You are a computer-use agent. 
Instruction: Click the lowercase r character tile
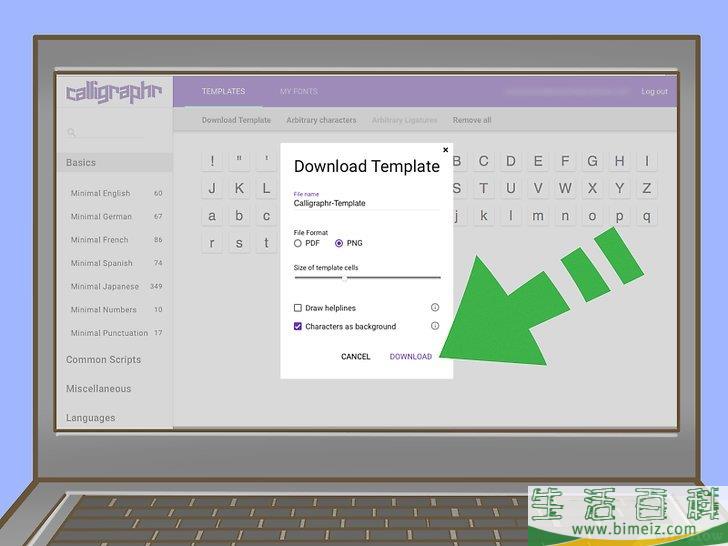click(212, 243)
